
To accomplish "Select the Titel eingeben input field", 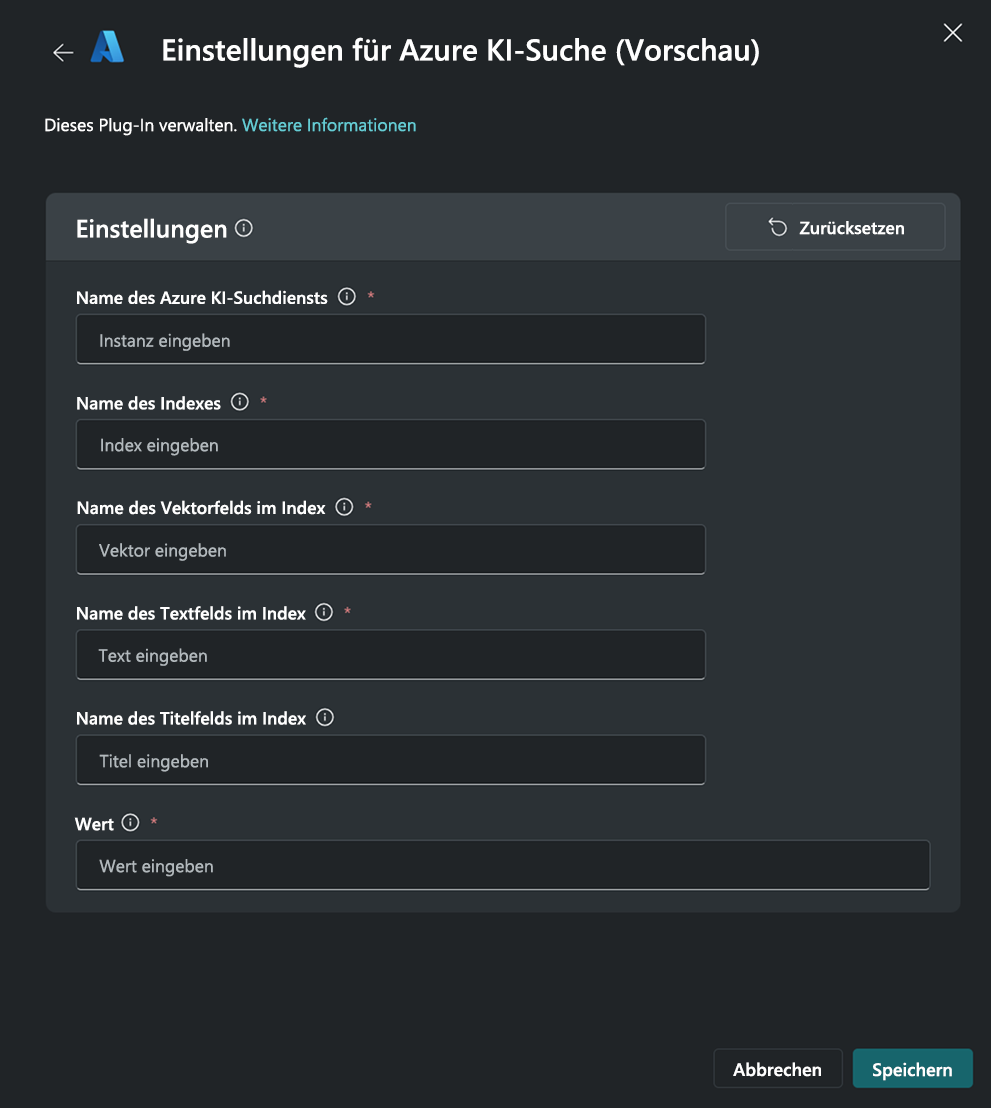I will [390, 761].
